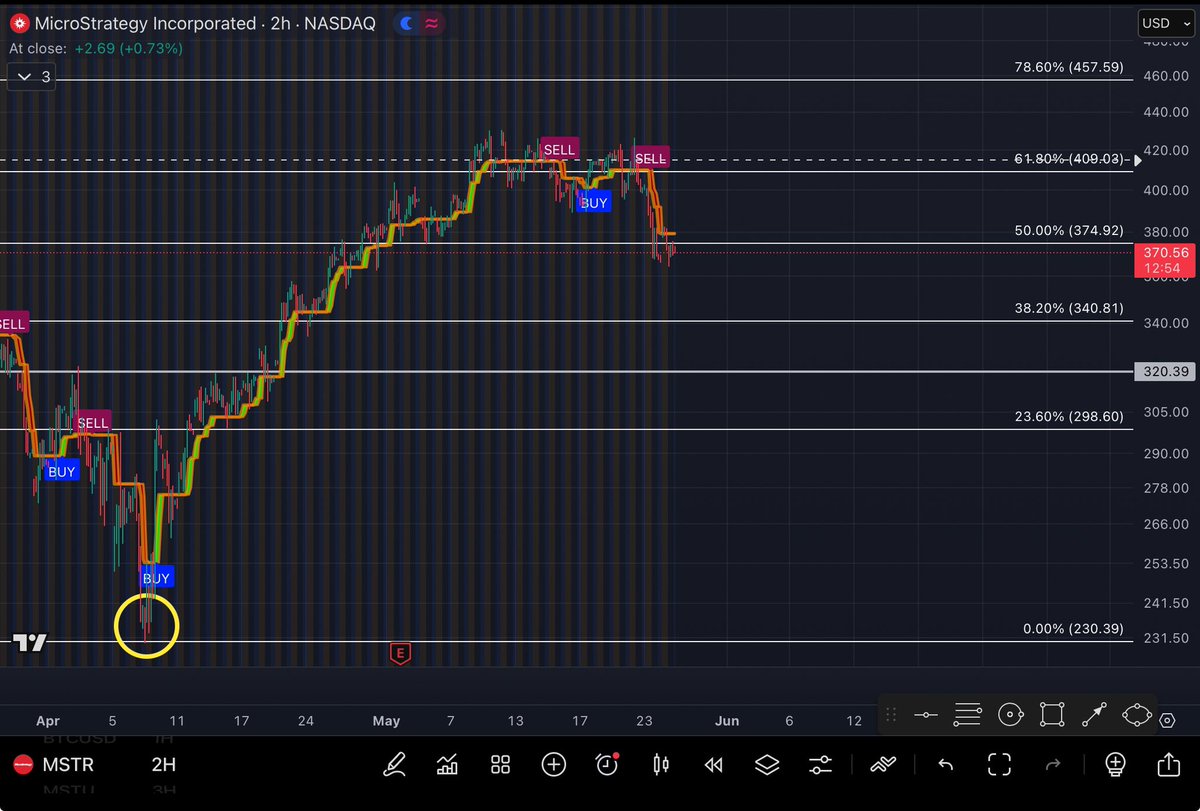Select the 23.60% (298.60) Fib label
This screenshot has width=1200, height=811.
(1068, 417)
